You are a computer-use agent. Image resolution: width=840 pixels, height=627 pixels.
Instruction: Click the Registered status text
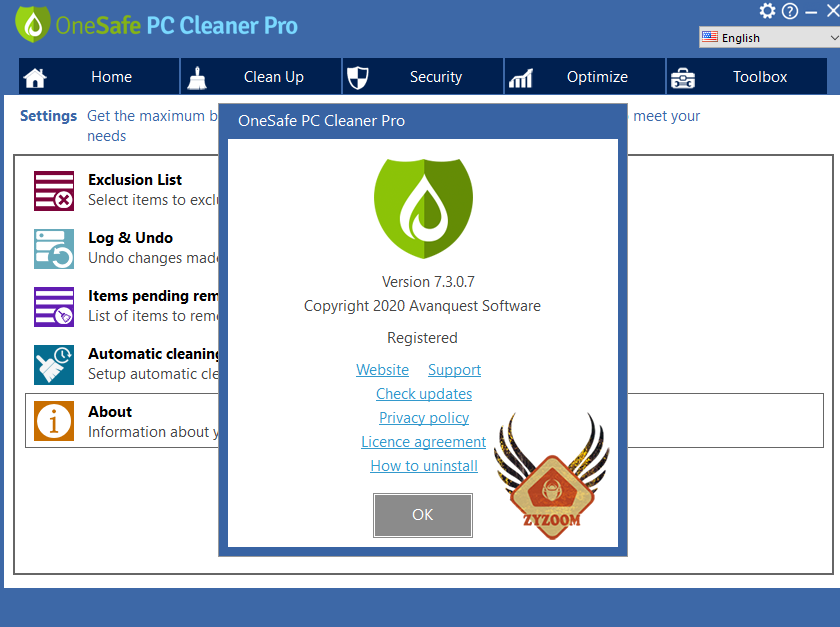422,338
